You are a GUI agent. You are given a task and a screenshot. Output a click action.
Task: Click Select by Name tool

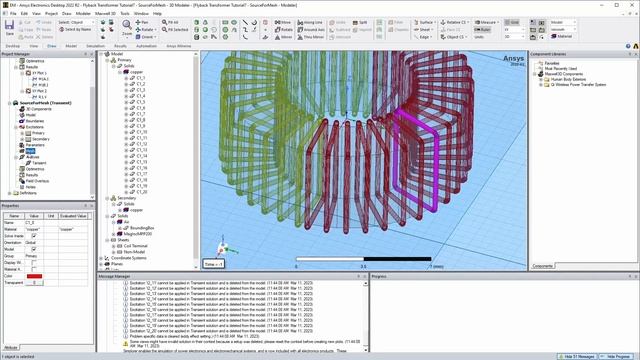tap(75, 29)
